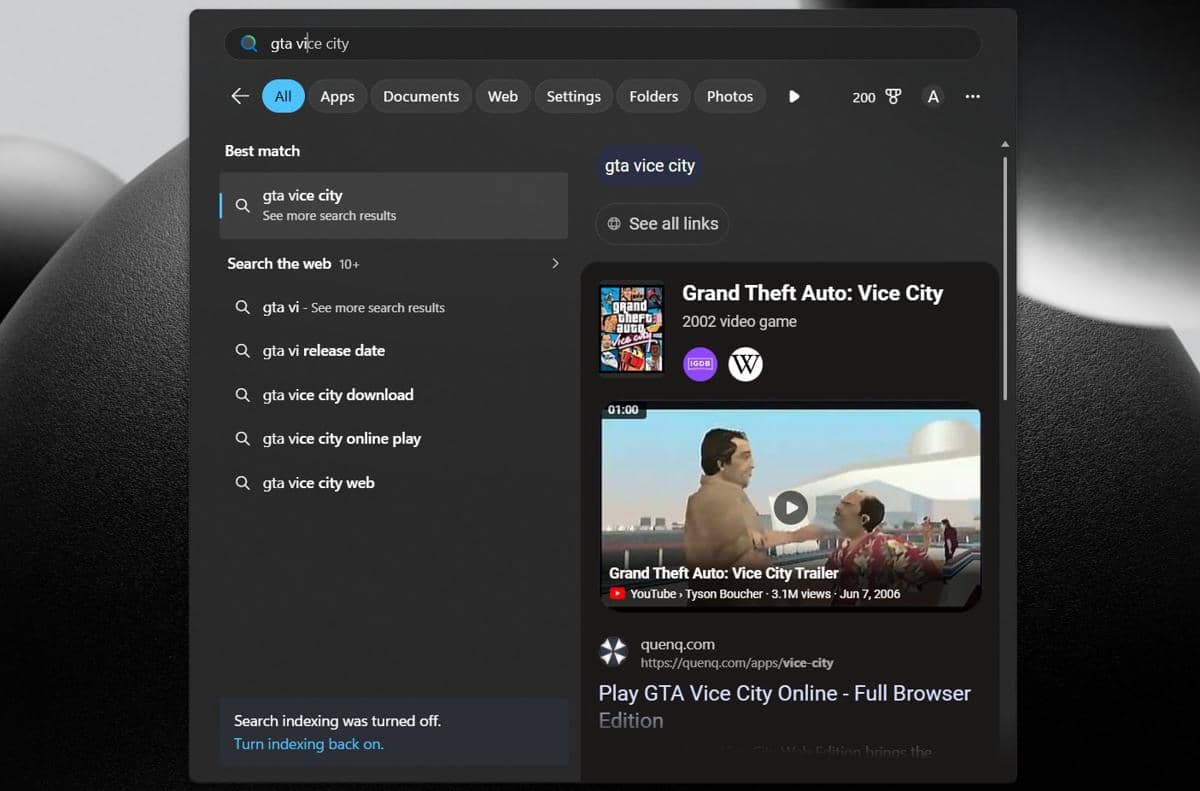Play the Vice City trailer video
Image resolution: width=1200 pixels, height=791 pixels.
pos(791,507)
